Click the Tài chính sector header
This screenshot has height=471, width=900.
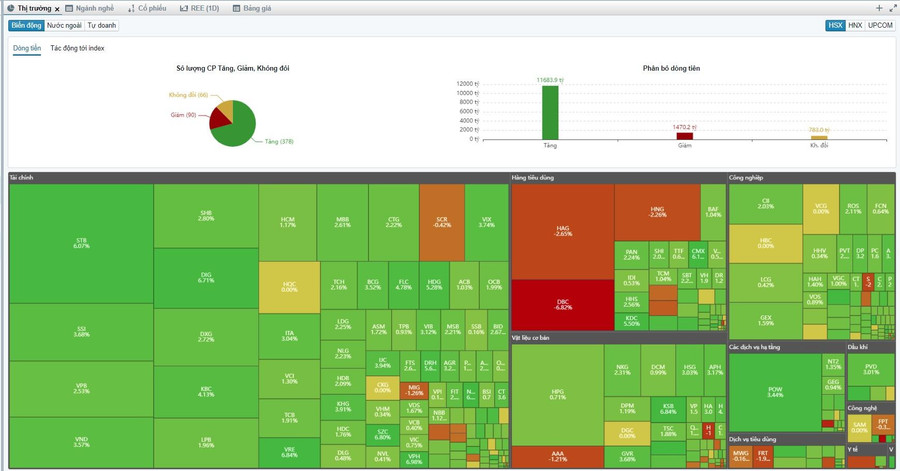tap(258, 178)
